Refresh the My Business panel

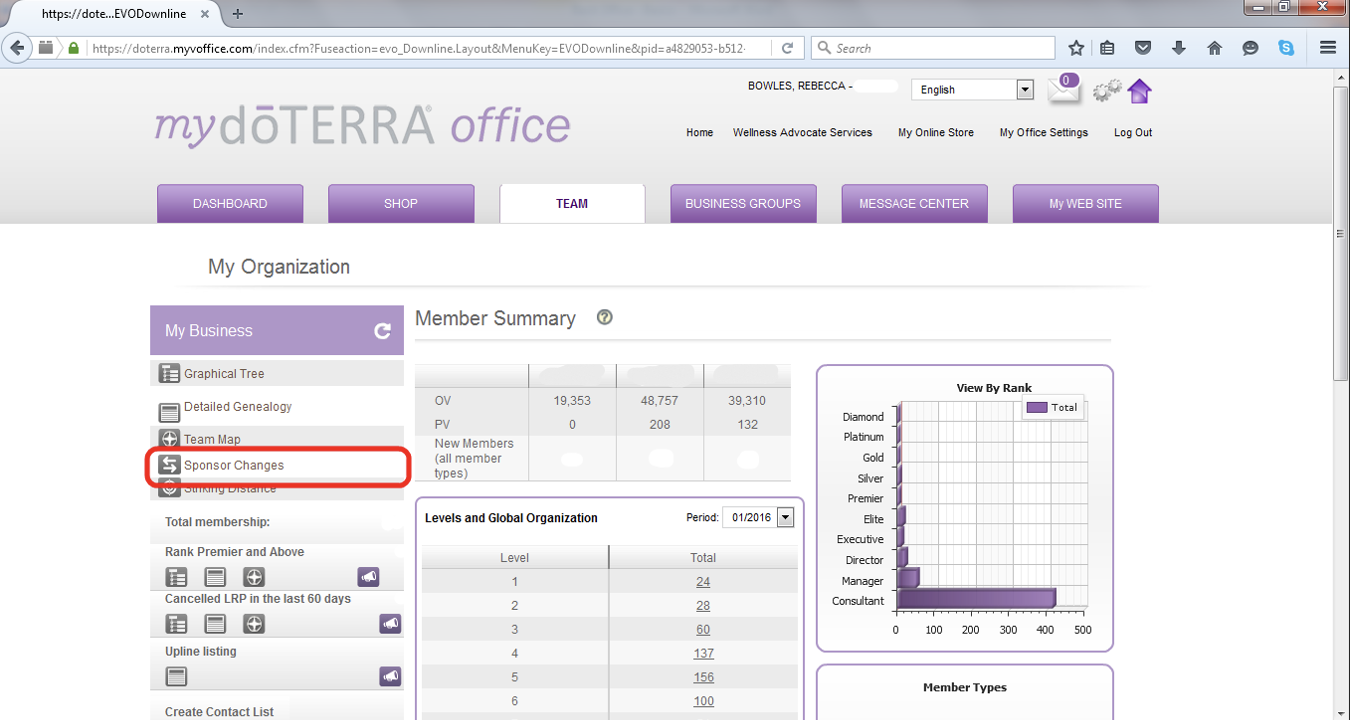point(382,331)
